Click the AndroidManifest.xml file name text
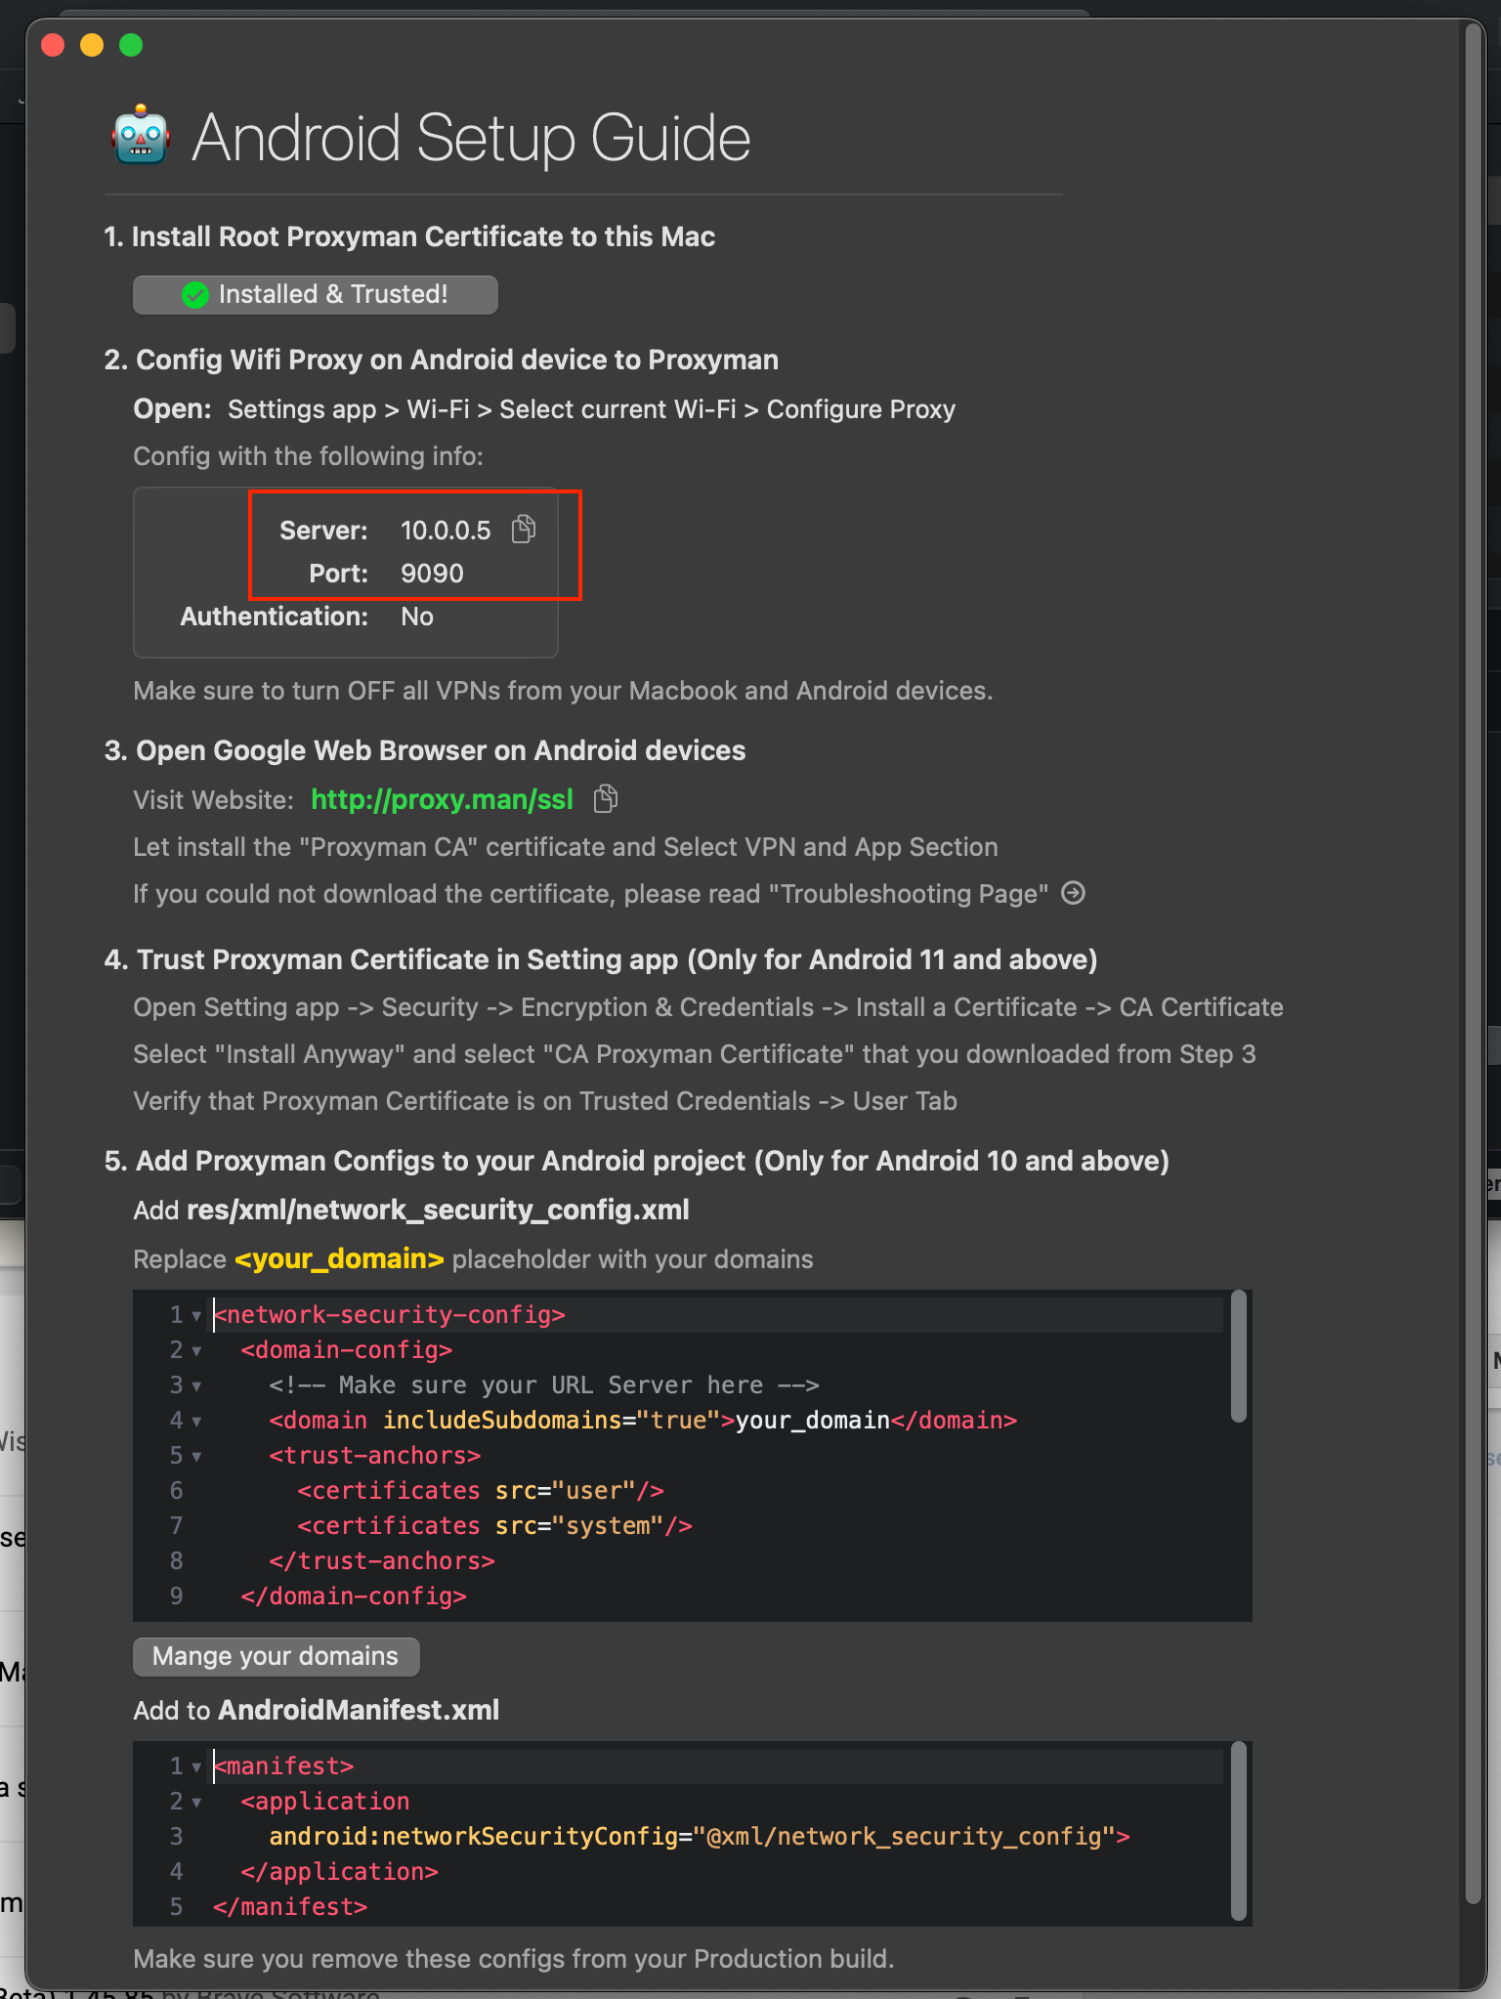The width and height of the screenshot is (1501, 1999). click(x=359, y=1710)
